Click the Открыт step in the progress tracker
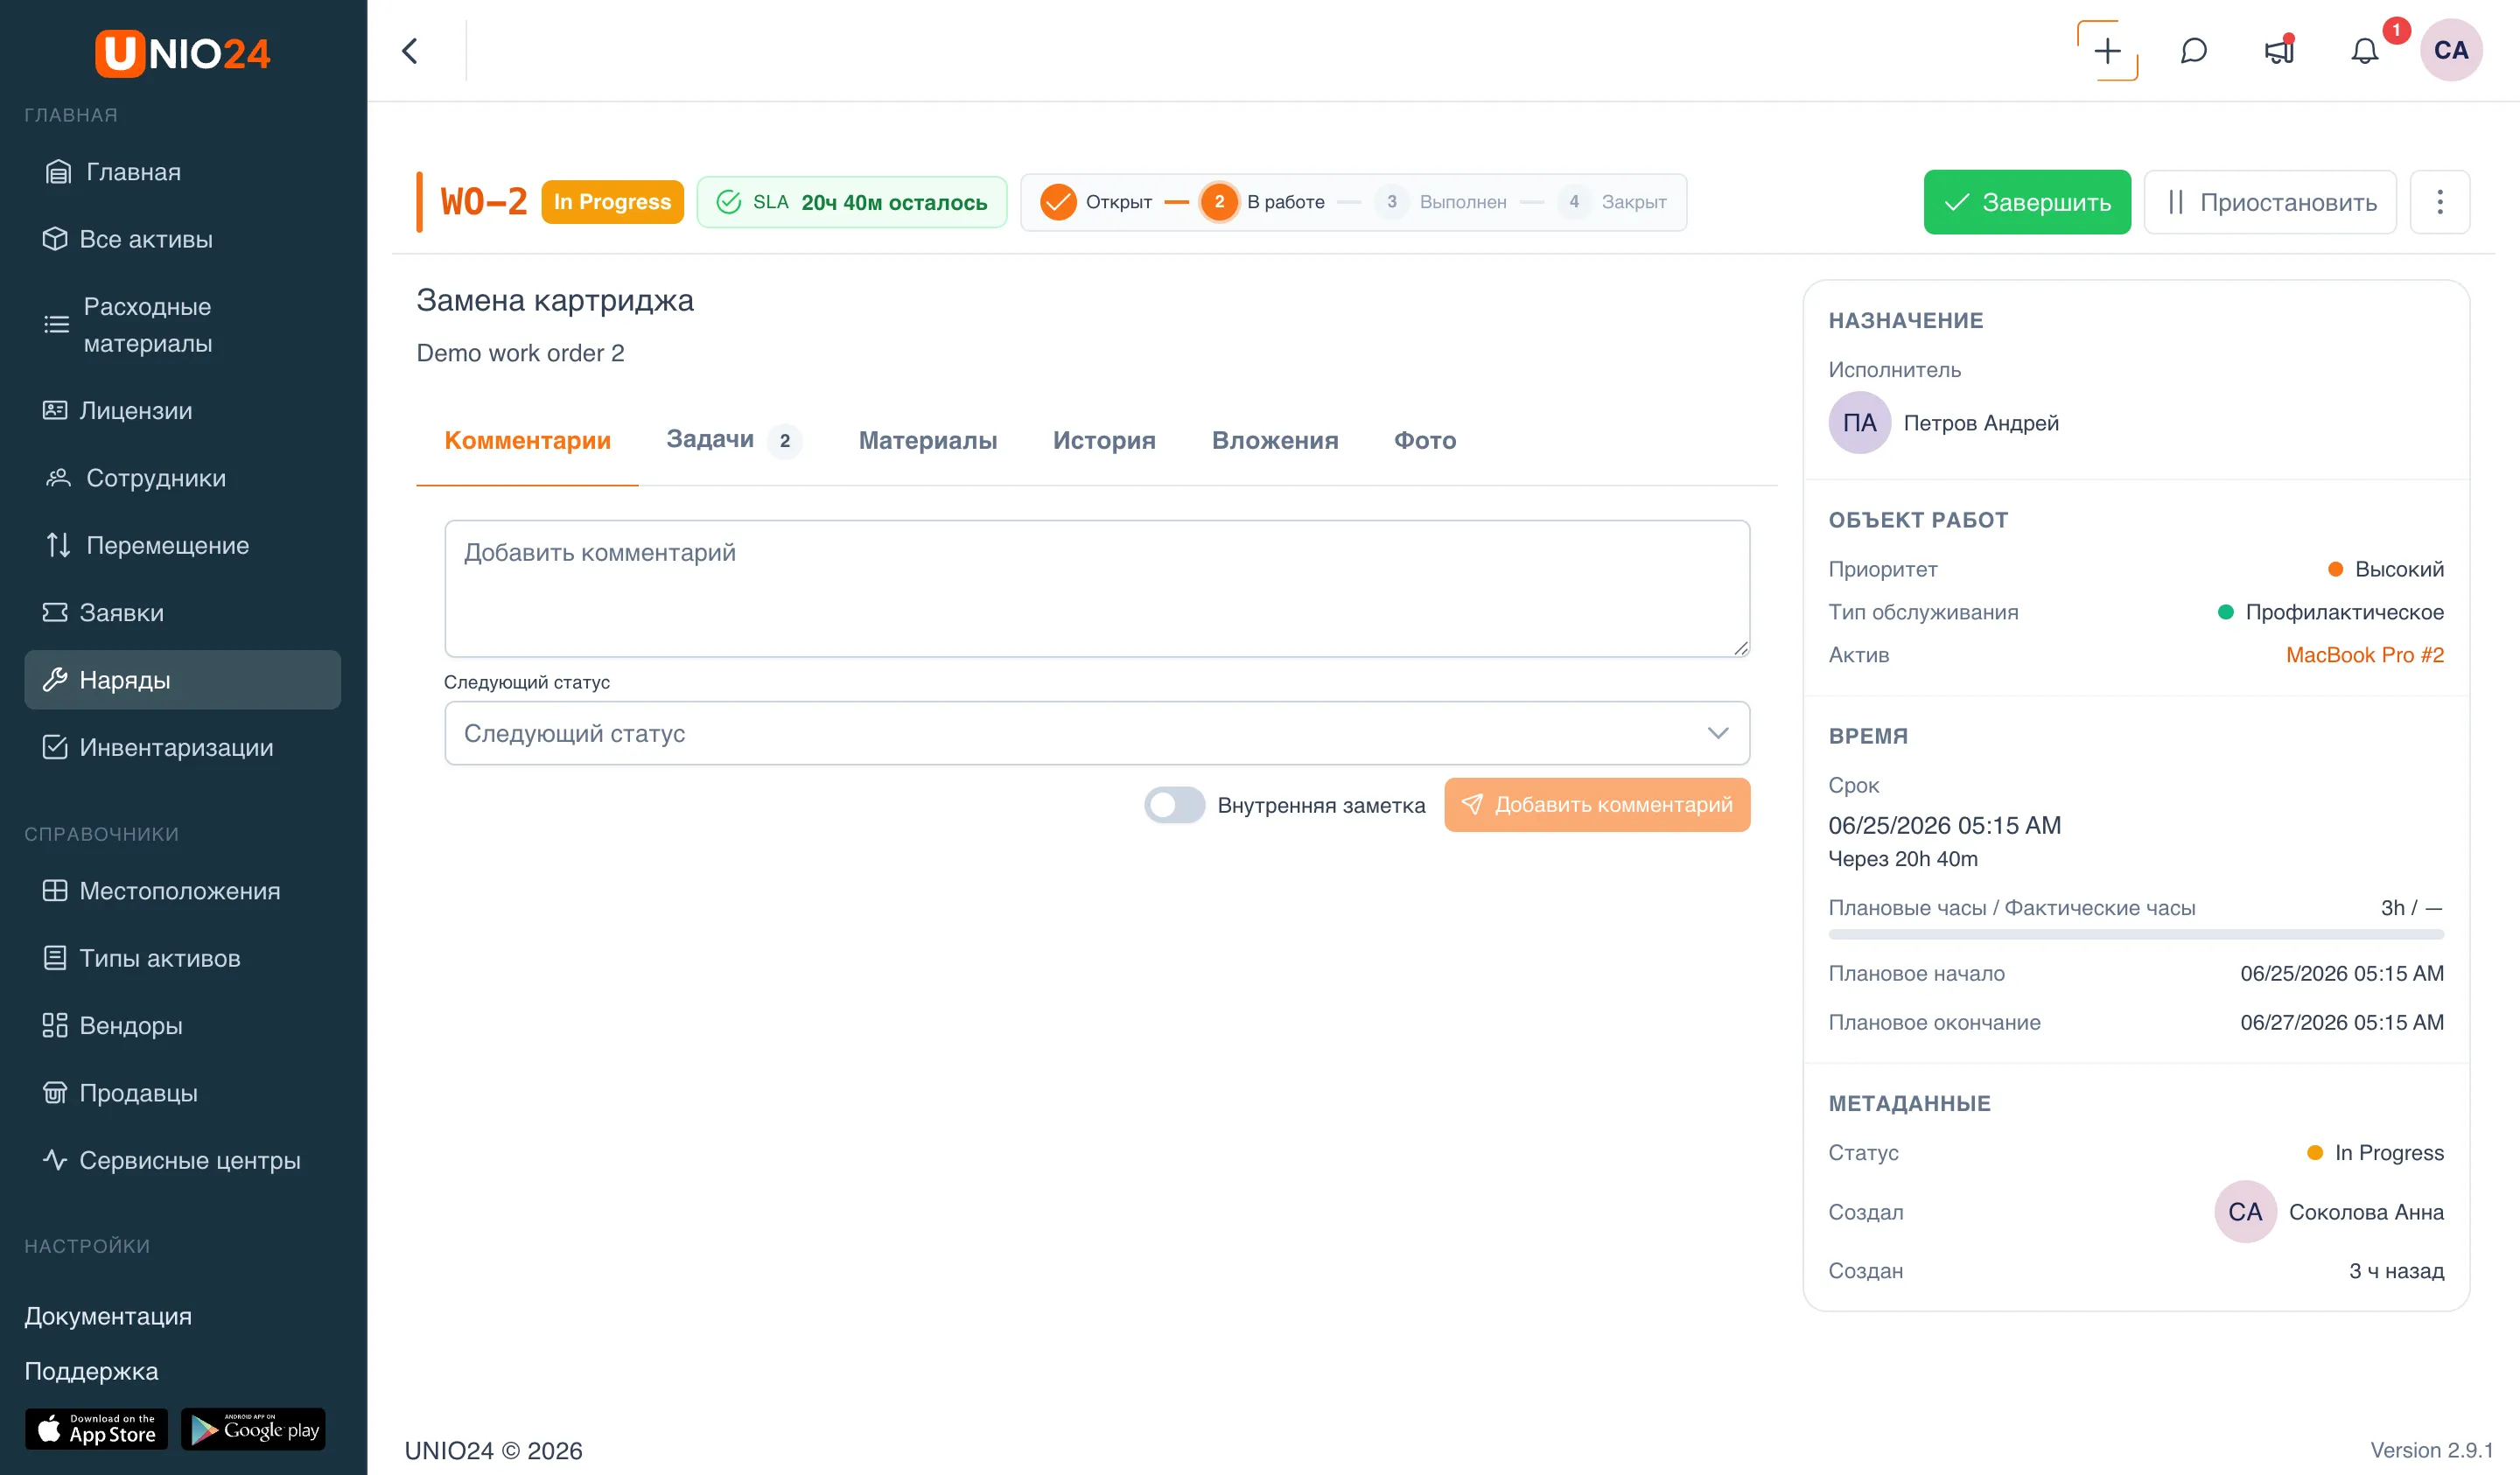 [x=1096, y=202]
